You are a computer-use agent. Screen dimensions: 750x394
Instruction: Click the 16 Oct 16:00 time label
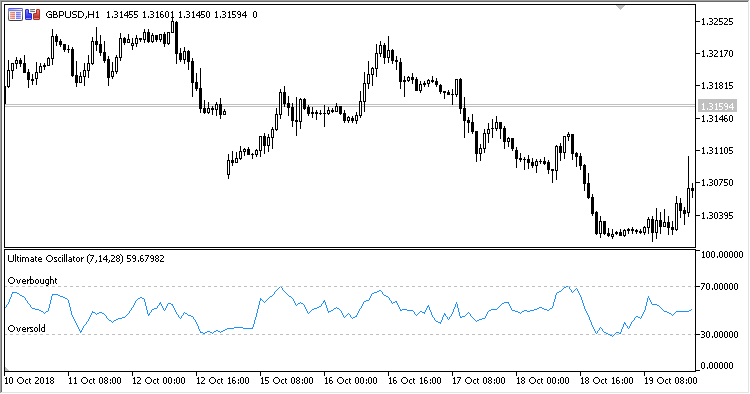(415, 381)
